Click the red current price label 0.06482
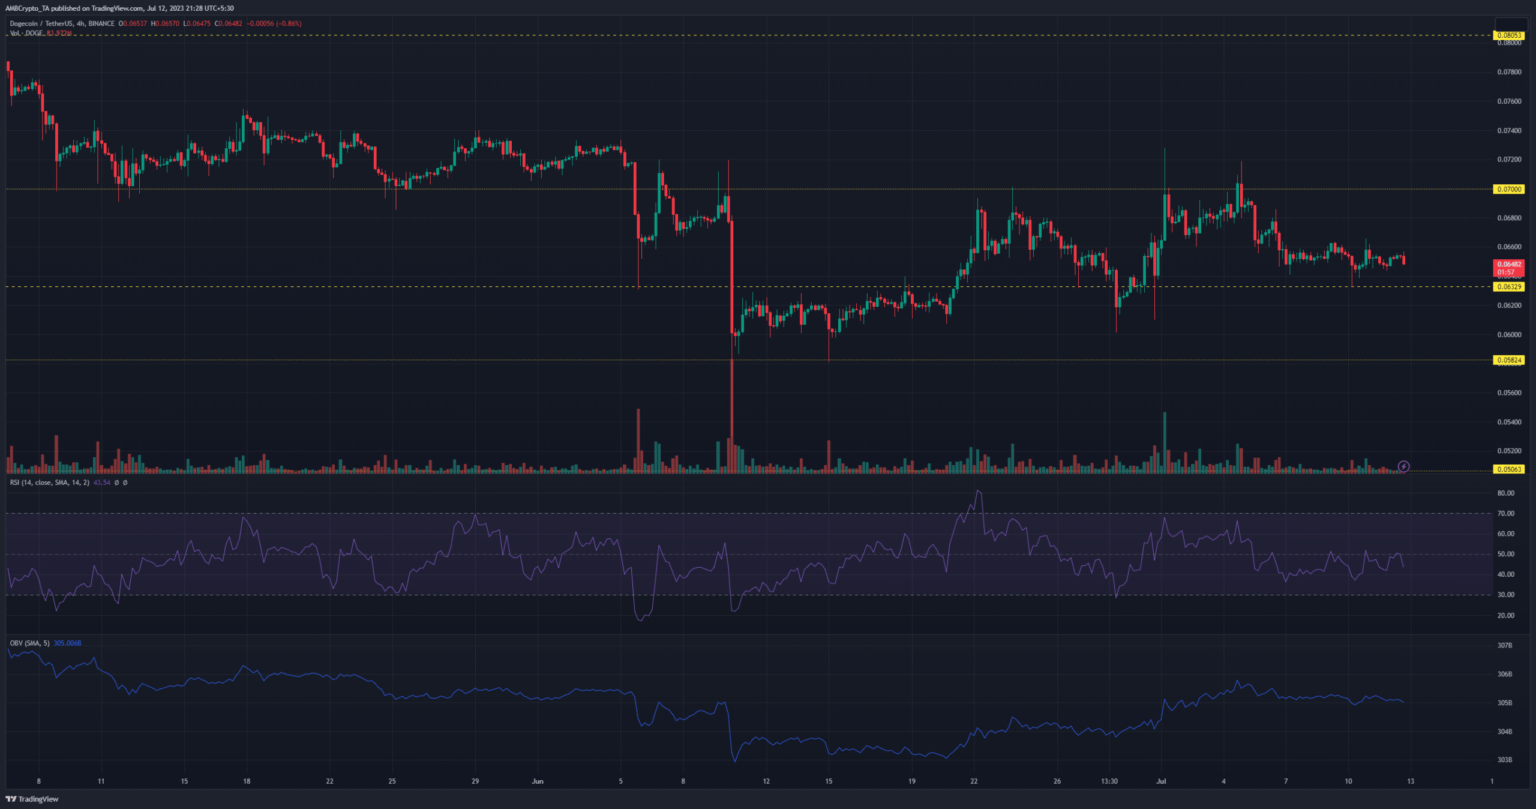1536x809 pixels. coord(1507,266)
